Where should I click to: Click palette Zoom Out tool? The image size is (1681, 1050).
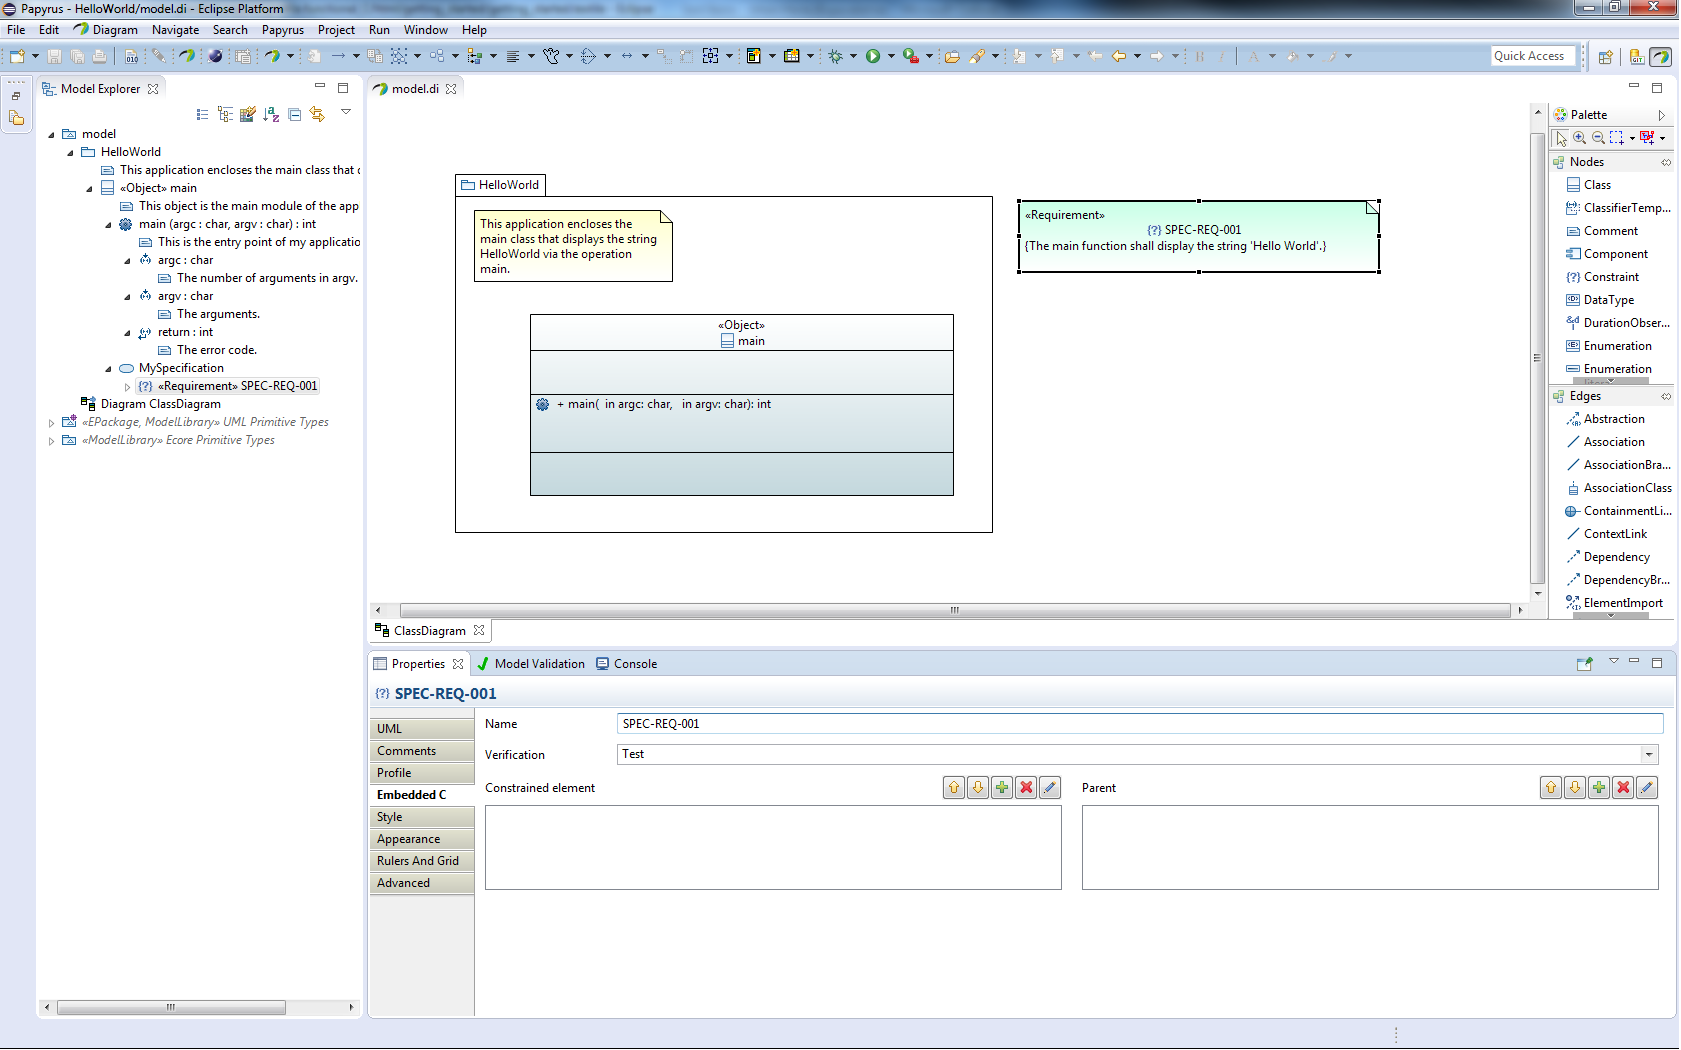click(1598, 138)
